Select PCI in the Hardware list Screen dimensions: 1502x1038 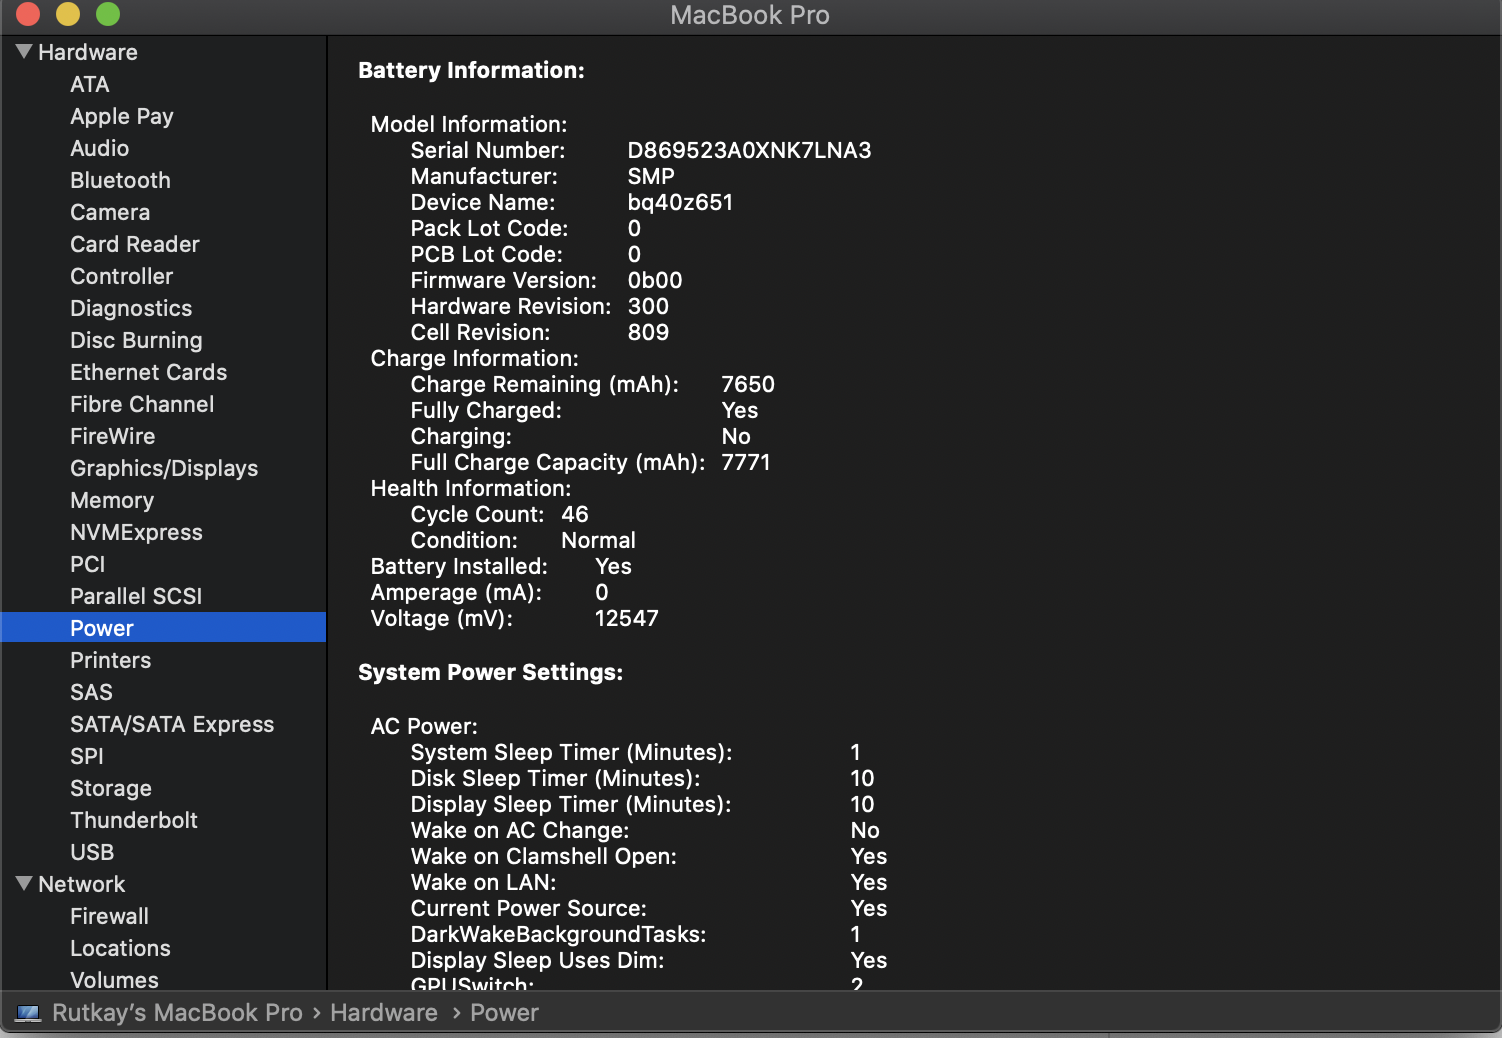point(88,564)
